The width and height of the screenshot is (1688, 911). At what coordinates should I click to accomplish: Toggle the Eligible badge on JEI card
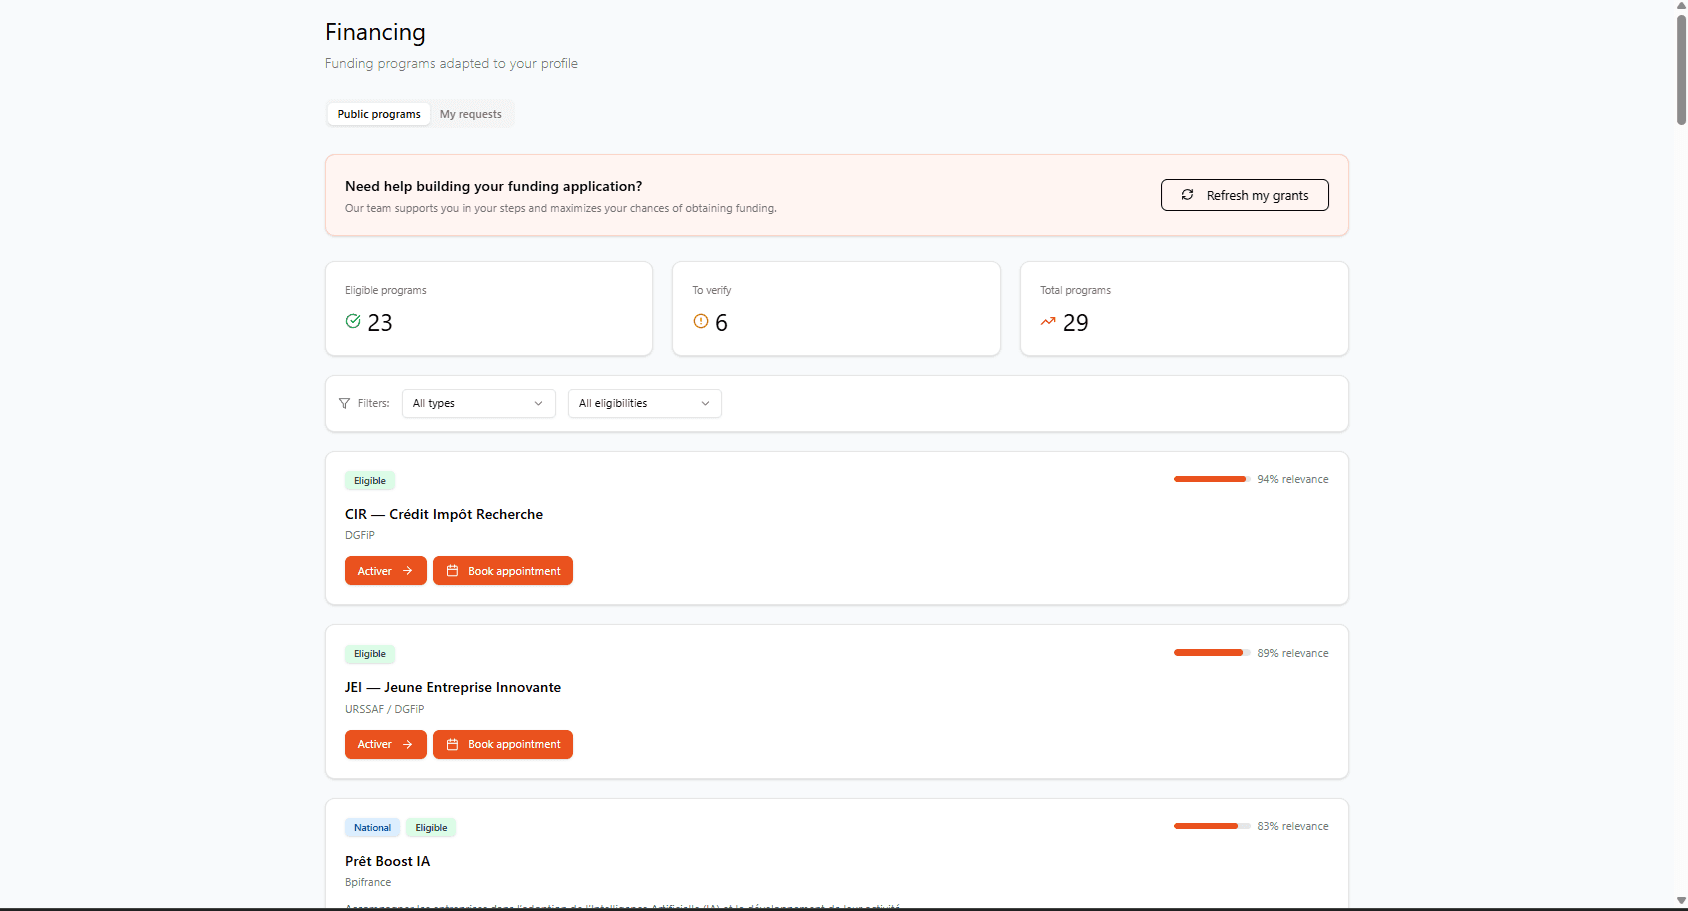click(369, 653)
